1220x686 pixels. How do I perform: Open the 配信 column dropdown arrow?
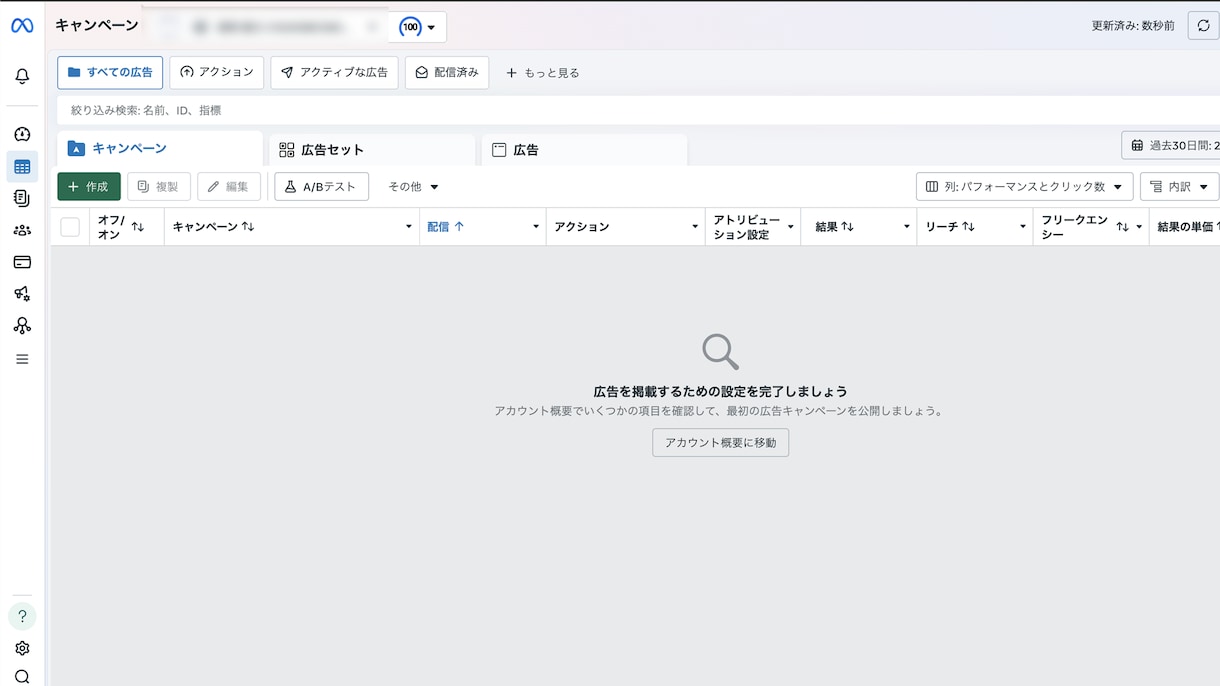[x=535, y=227]
